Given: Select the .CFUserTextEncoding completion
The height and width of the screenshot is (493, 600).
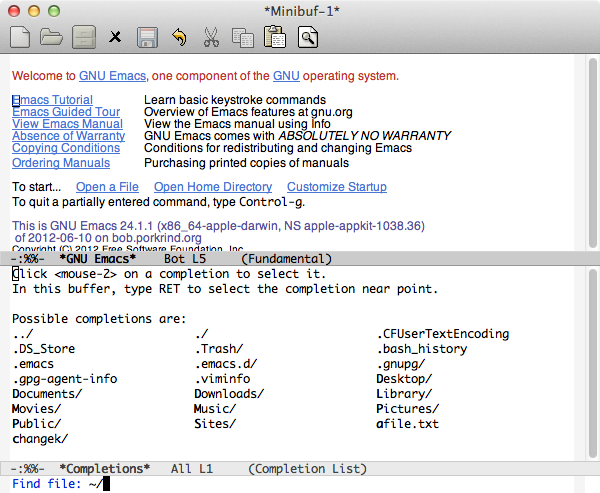Looking at the screenshot, I should coord(443,334).
